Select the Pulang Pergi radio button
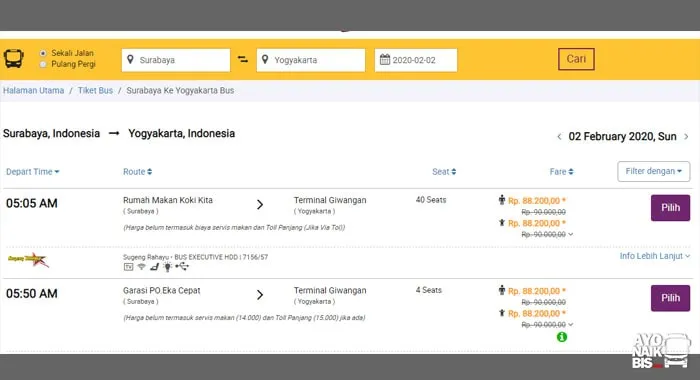The width and height of the screenshot is (700, 380). (x=43, y=64)
